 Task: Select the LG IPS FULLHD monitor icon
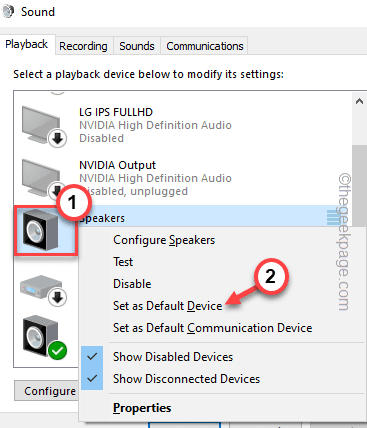tap(43, 126)
